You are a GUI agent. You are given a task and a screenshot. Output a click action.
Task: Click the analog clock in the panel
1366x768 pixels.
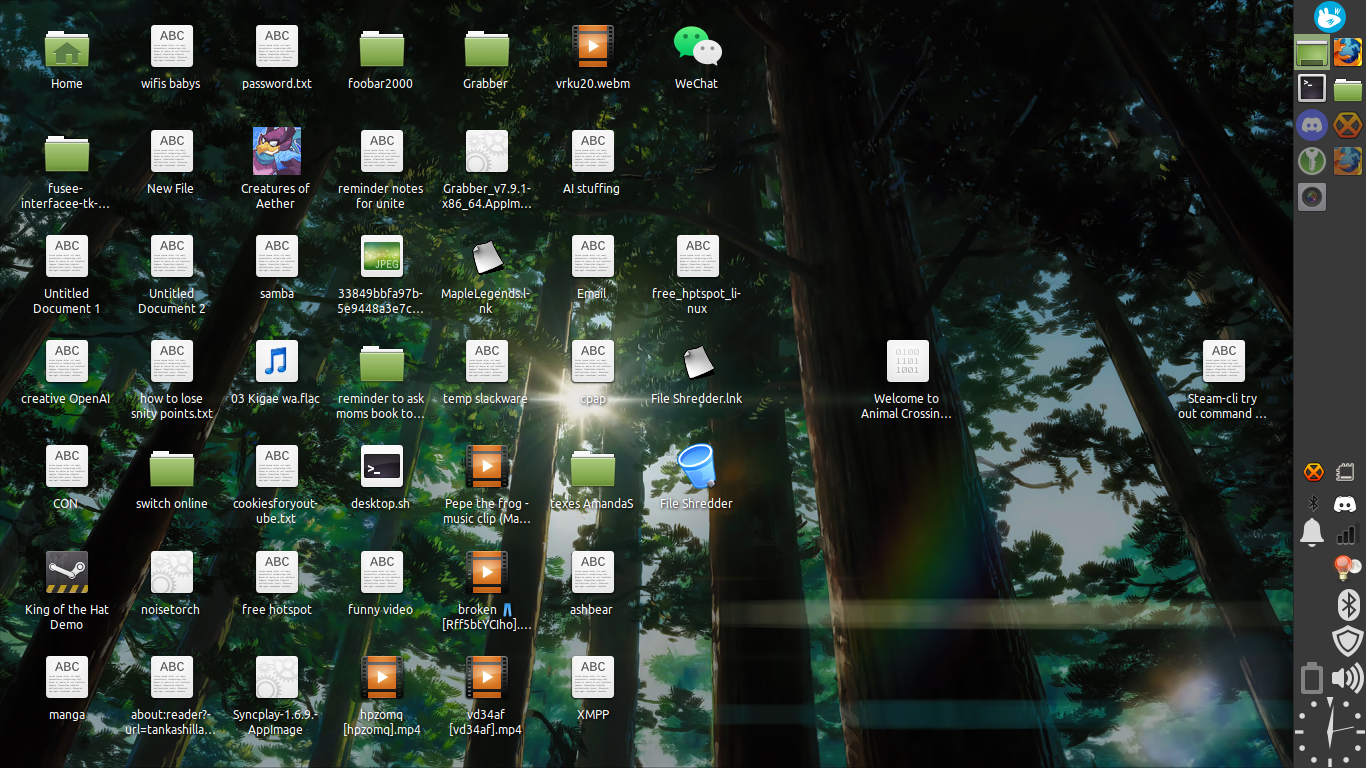[x=1329, y=732]
